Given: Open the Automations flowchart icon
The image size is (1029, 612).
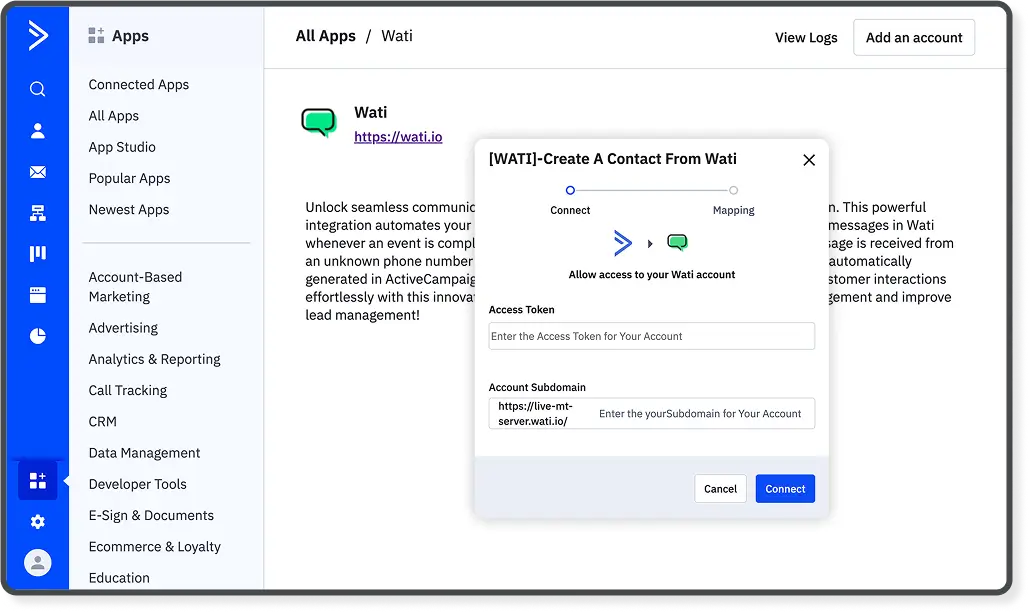Looking at the screenshot, I should coord(37,213).
